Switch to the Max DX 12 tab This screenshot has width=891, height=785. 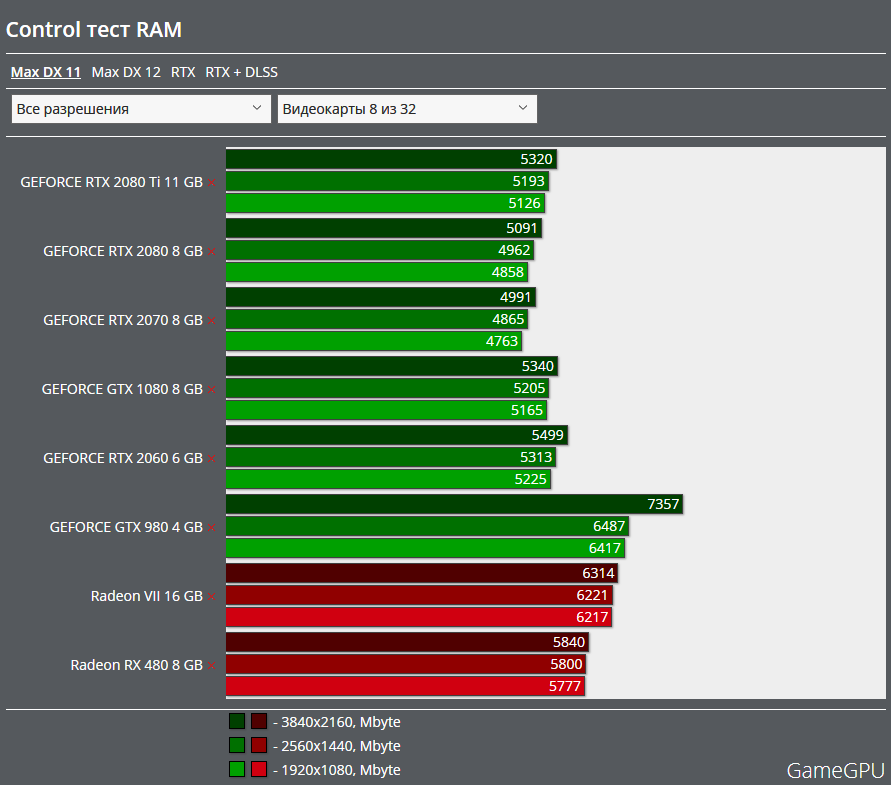pos(126,72)
